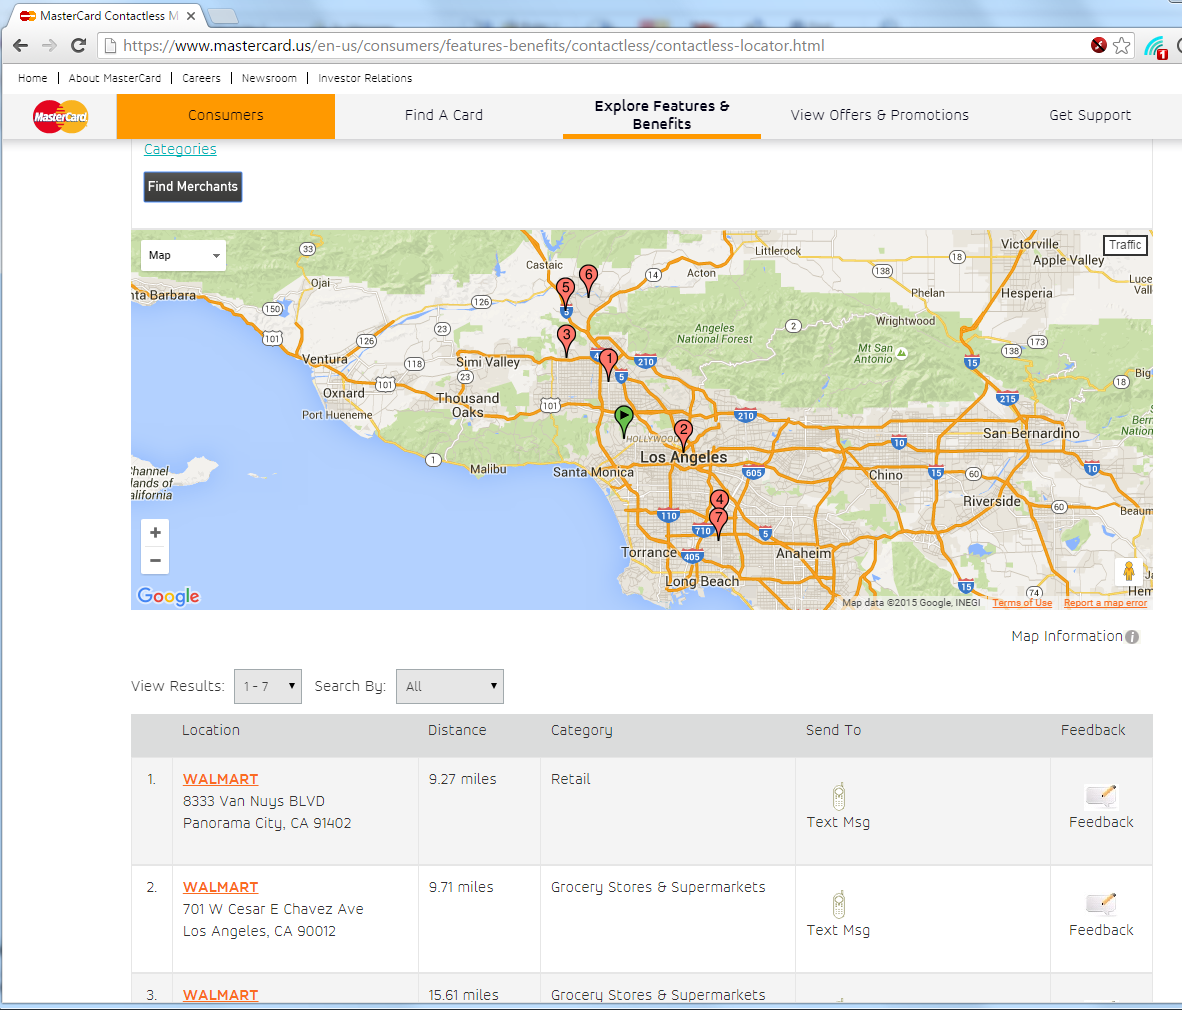This screenshot has height=1010, width=1182.
Task: Open Explore Features & Benefits menu
Action: click(x=662, y=115)
